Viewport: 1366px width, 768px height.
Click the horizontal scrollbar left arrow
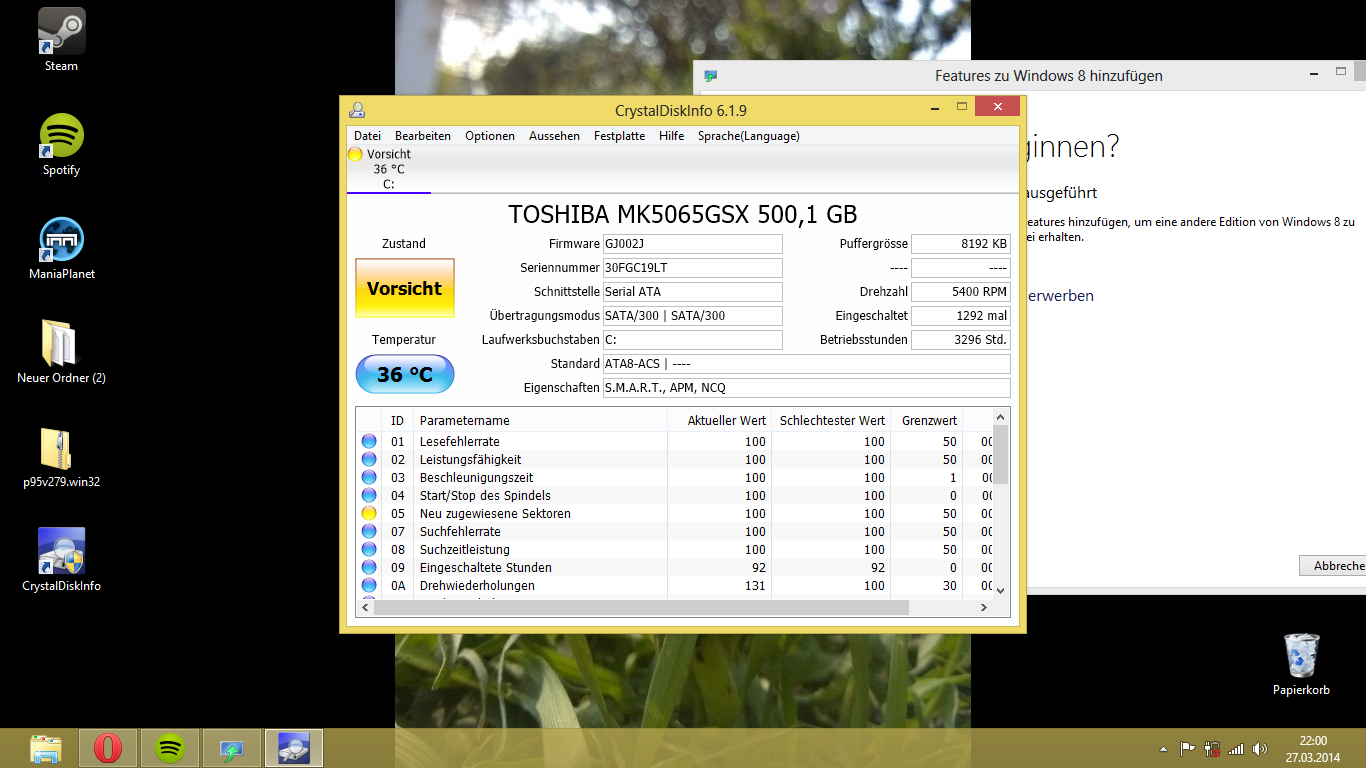(365, 607)
